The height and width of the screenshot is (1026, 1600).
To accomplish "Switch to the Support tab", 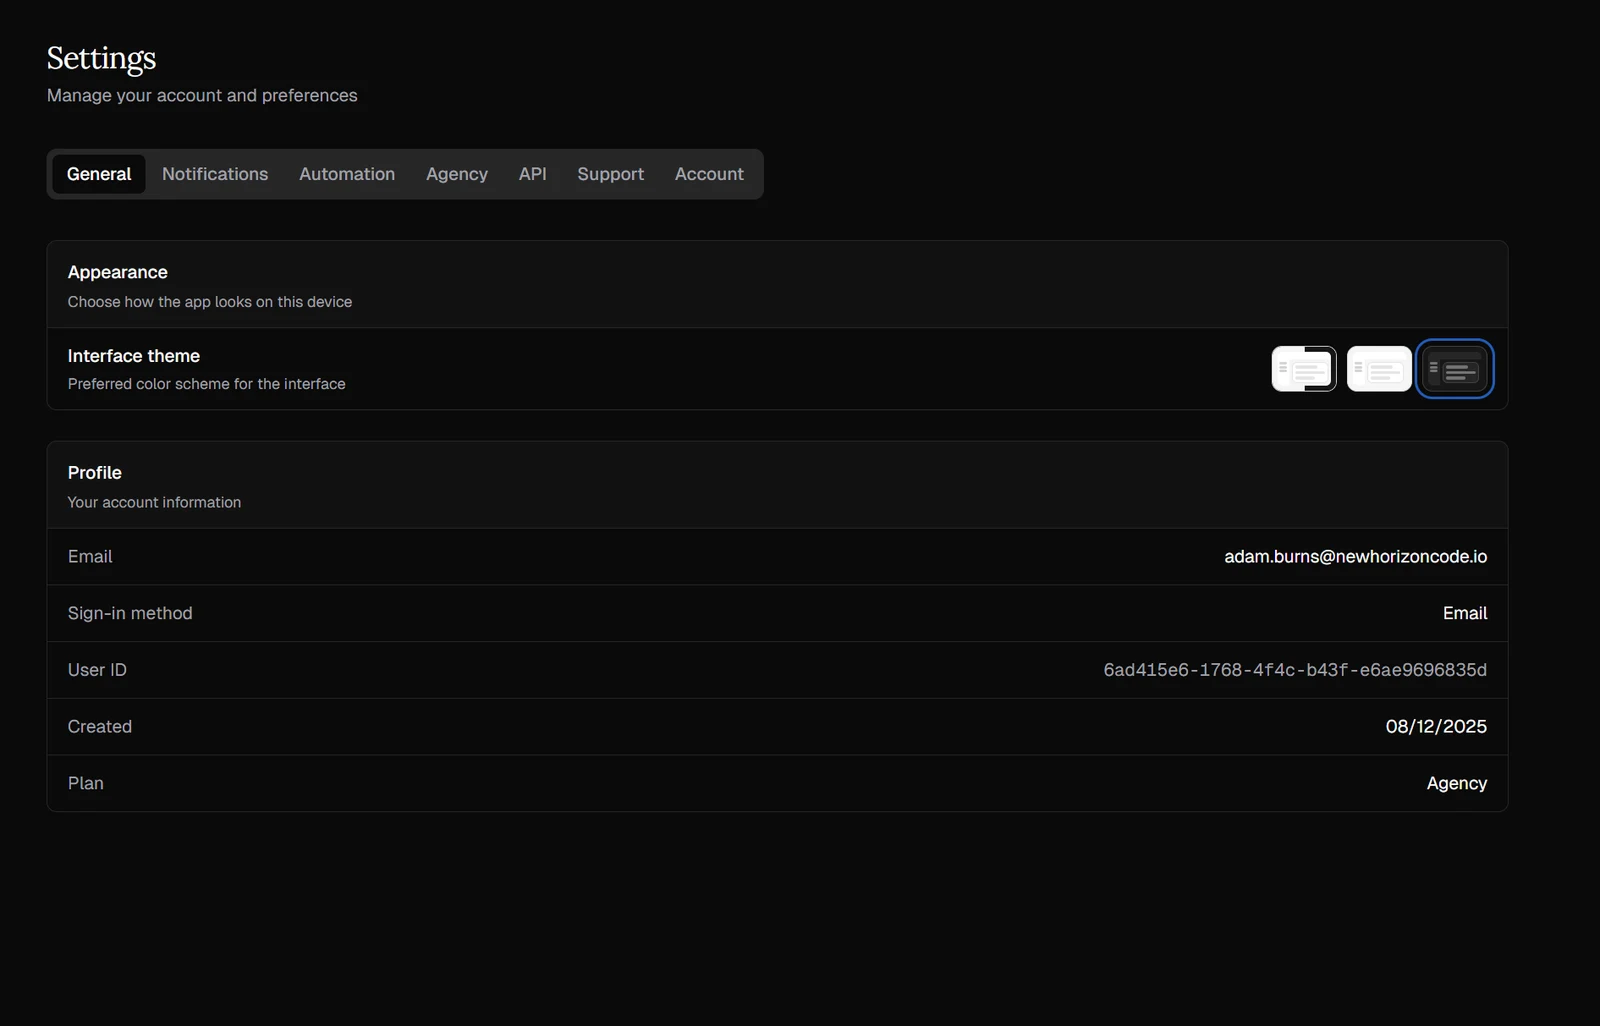I will point(610,174).
